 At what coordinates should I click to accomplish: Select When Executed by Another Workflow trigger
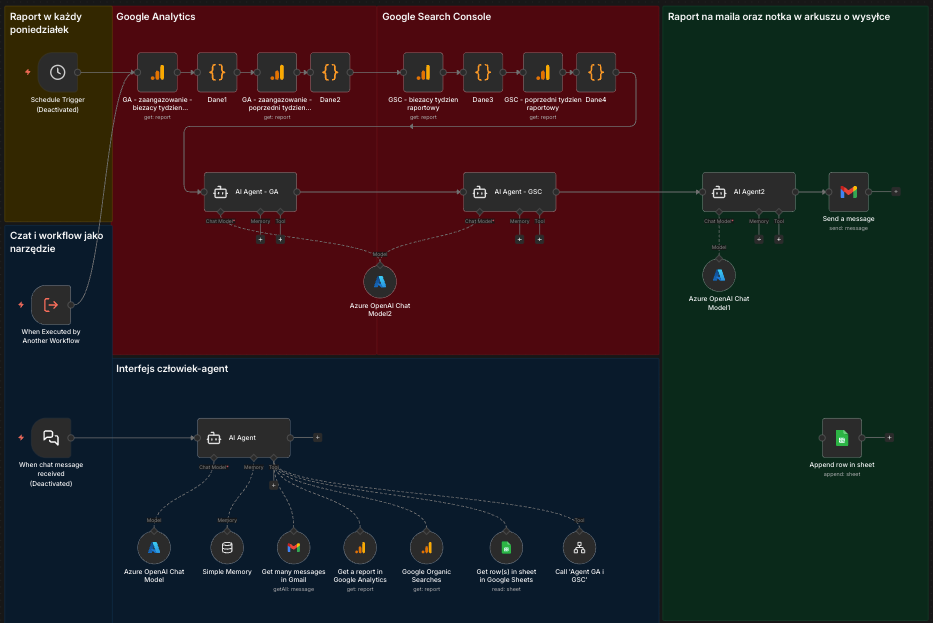click(x=51, y=305)
